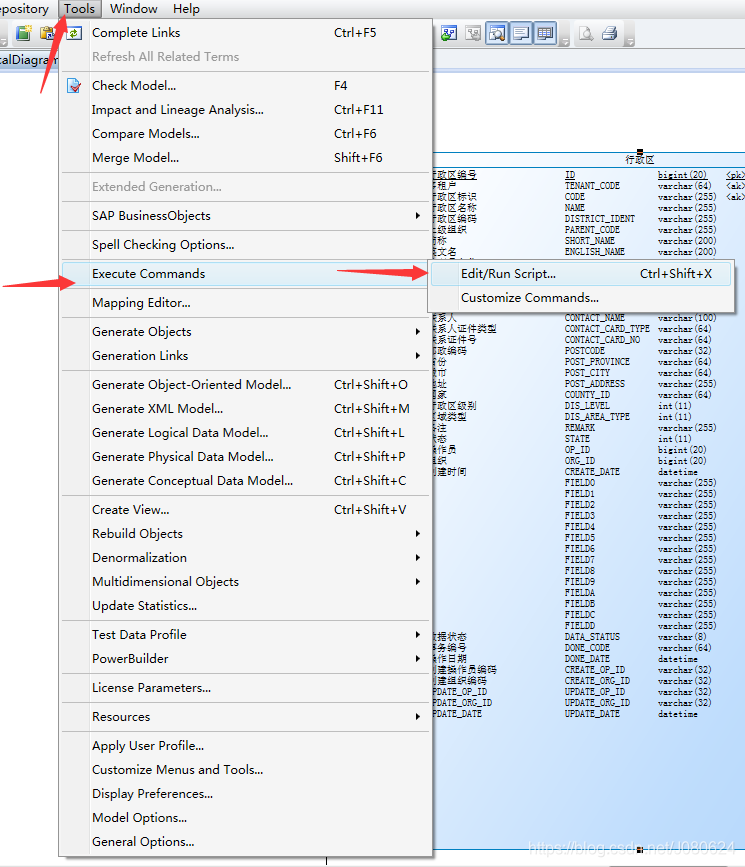Choose Generate XML Model
Viewport: 745px width, 867px height.
[246, 409]
